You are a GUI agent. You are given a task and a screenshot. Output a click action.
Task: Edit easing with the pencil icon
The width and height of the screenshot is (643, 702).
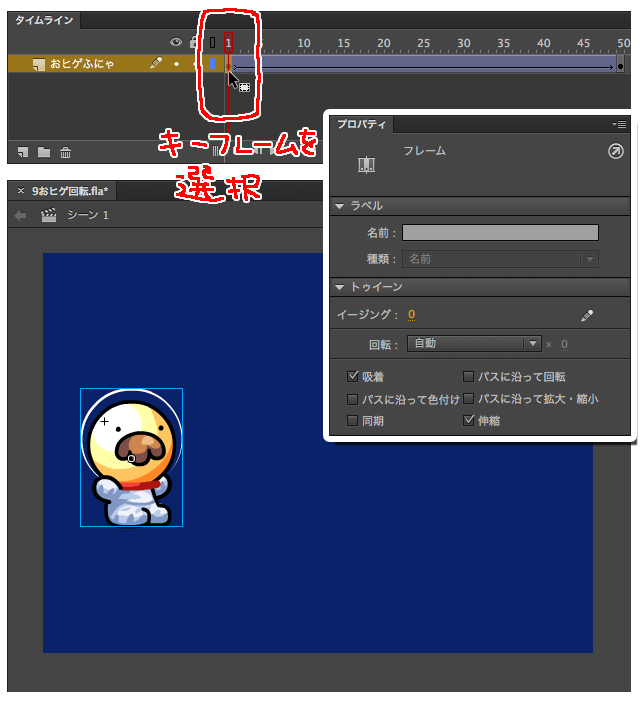pos(587,316)
